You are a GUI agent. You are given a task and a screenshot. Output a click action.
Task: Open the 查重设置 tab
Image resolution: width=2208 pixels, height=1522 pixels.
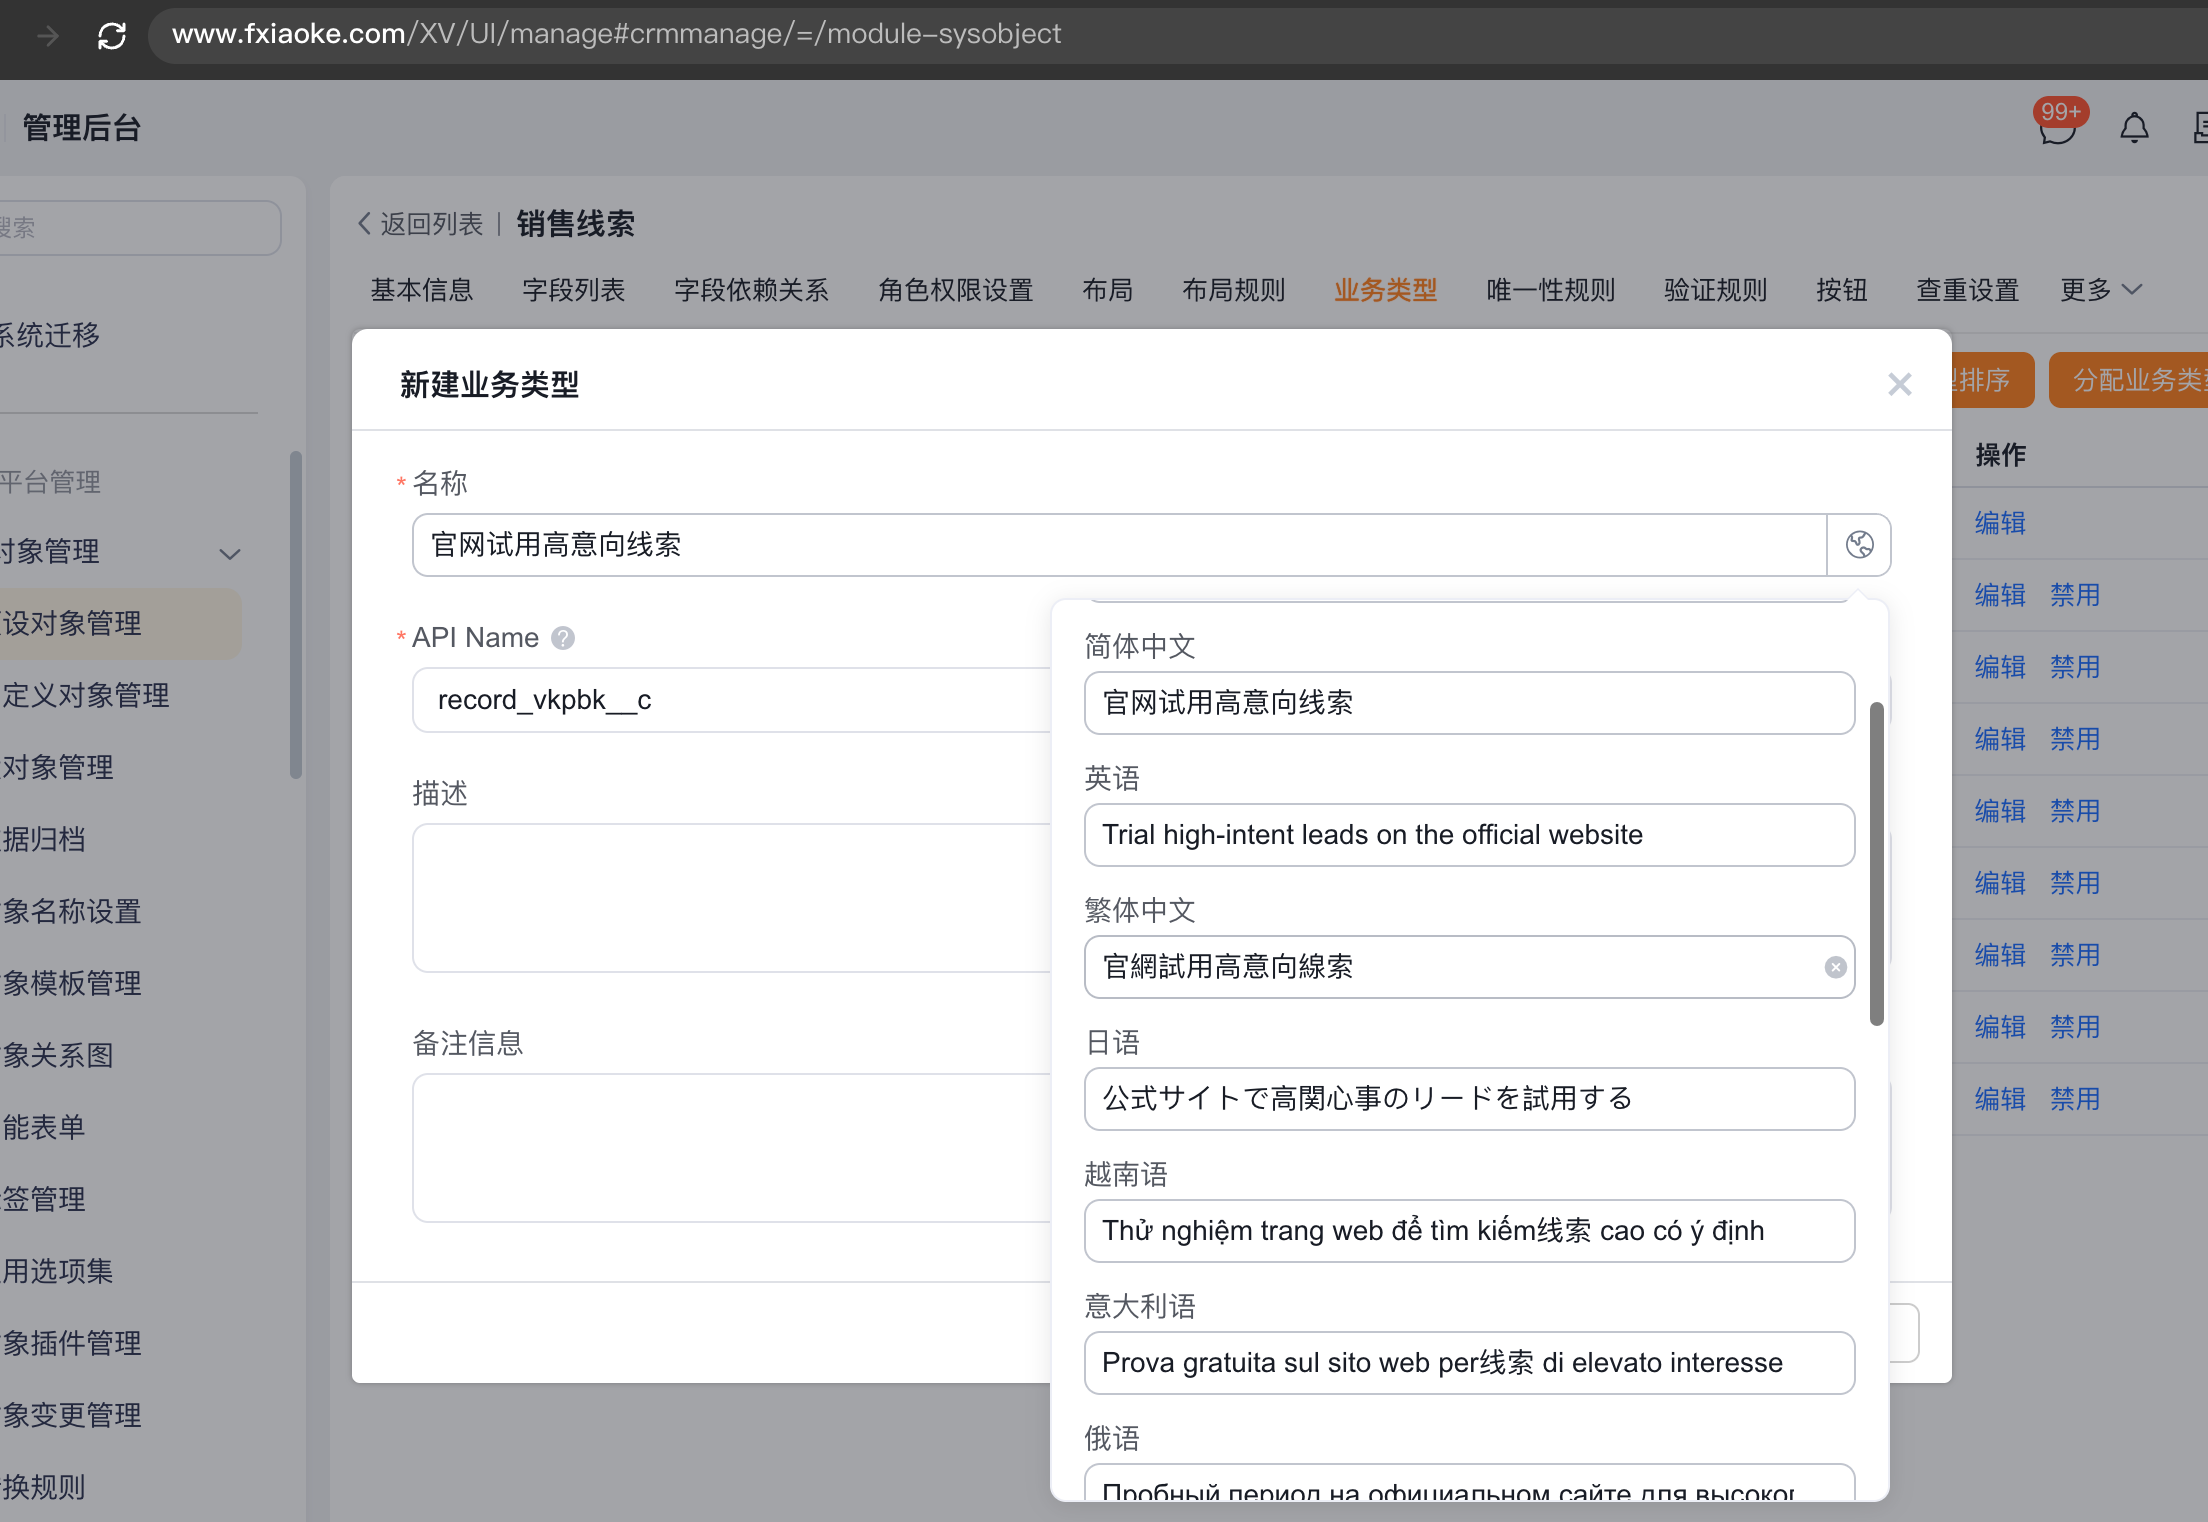coord(1967,290)
